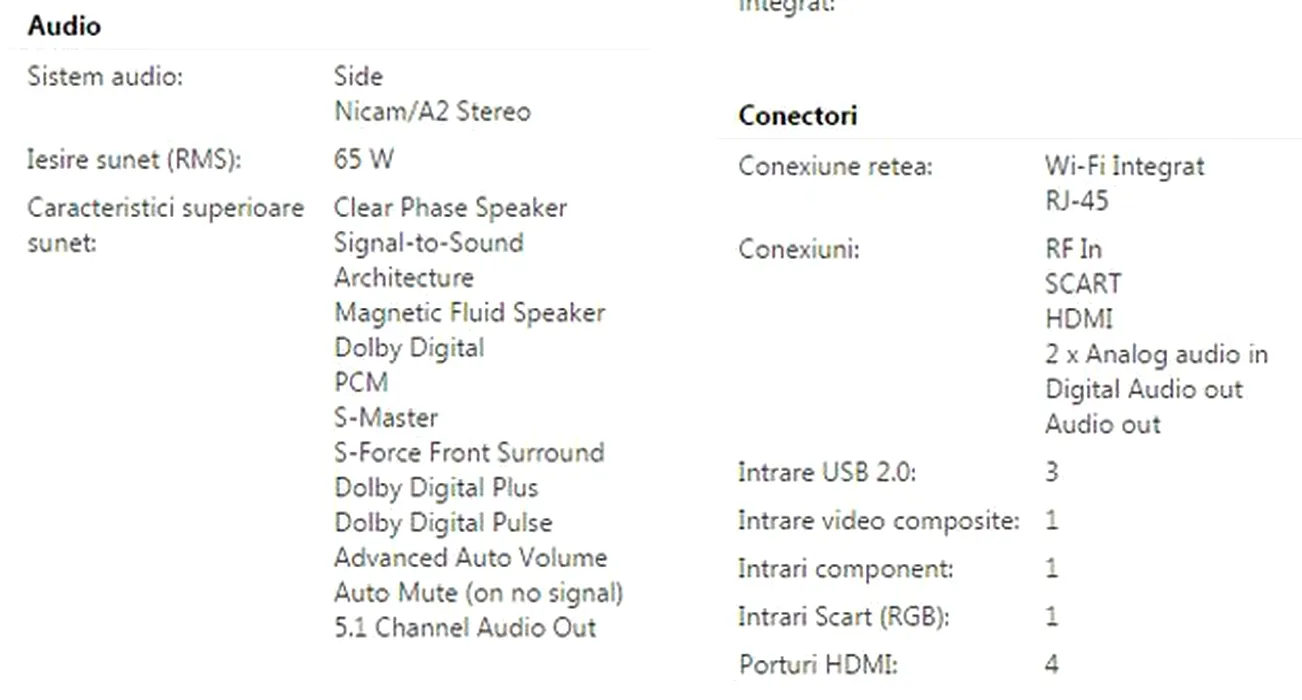Click the 'Nicam/A2 Stereo' value
This screenshot has height=700, width=1302.
tap(432, 111)
